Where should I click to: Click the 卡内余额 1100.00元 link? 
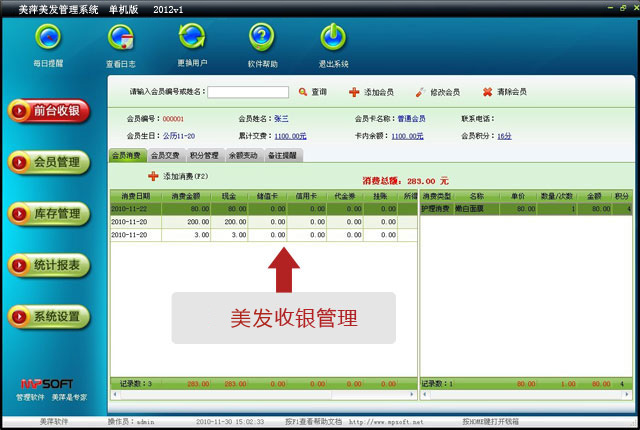pos(407,136)
